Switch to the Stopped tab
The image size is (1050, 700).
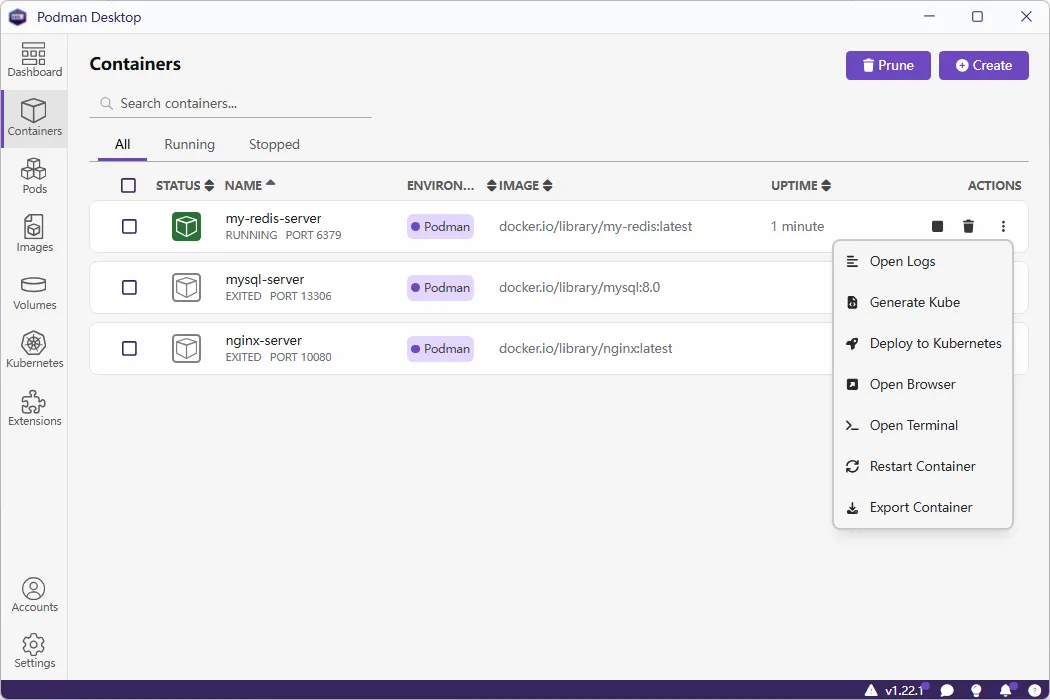tap(274, 144)
